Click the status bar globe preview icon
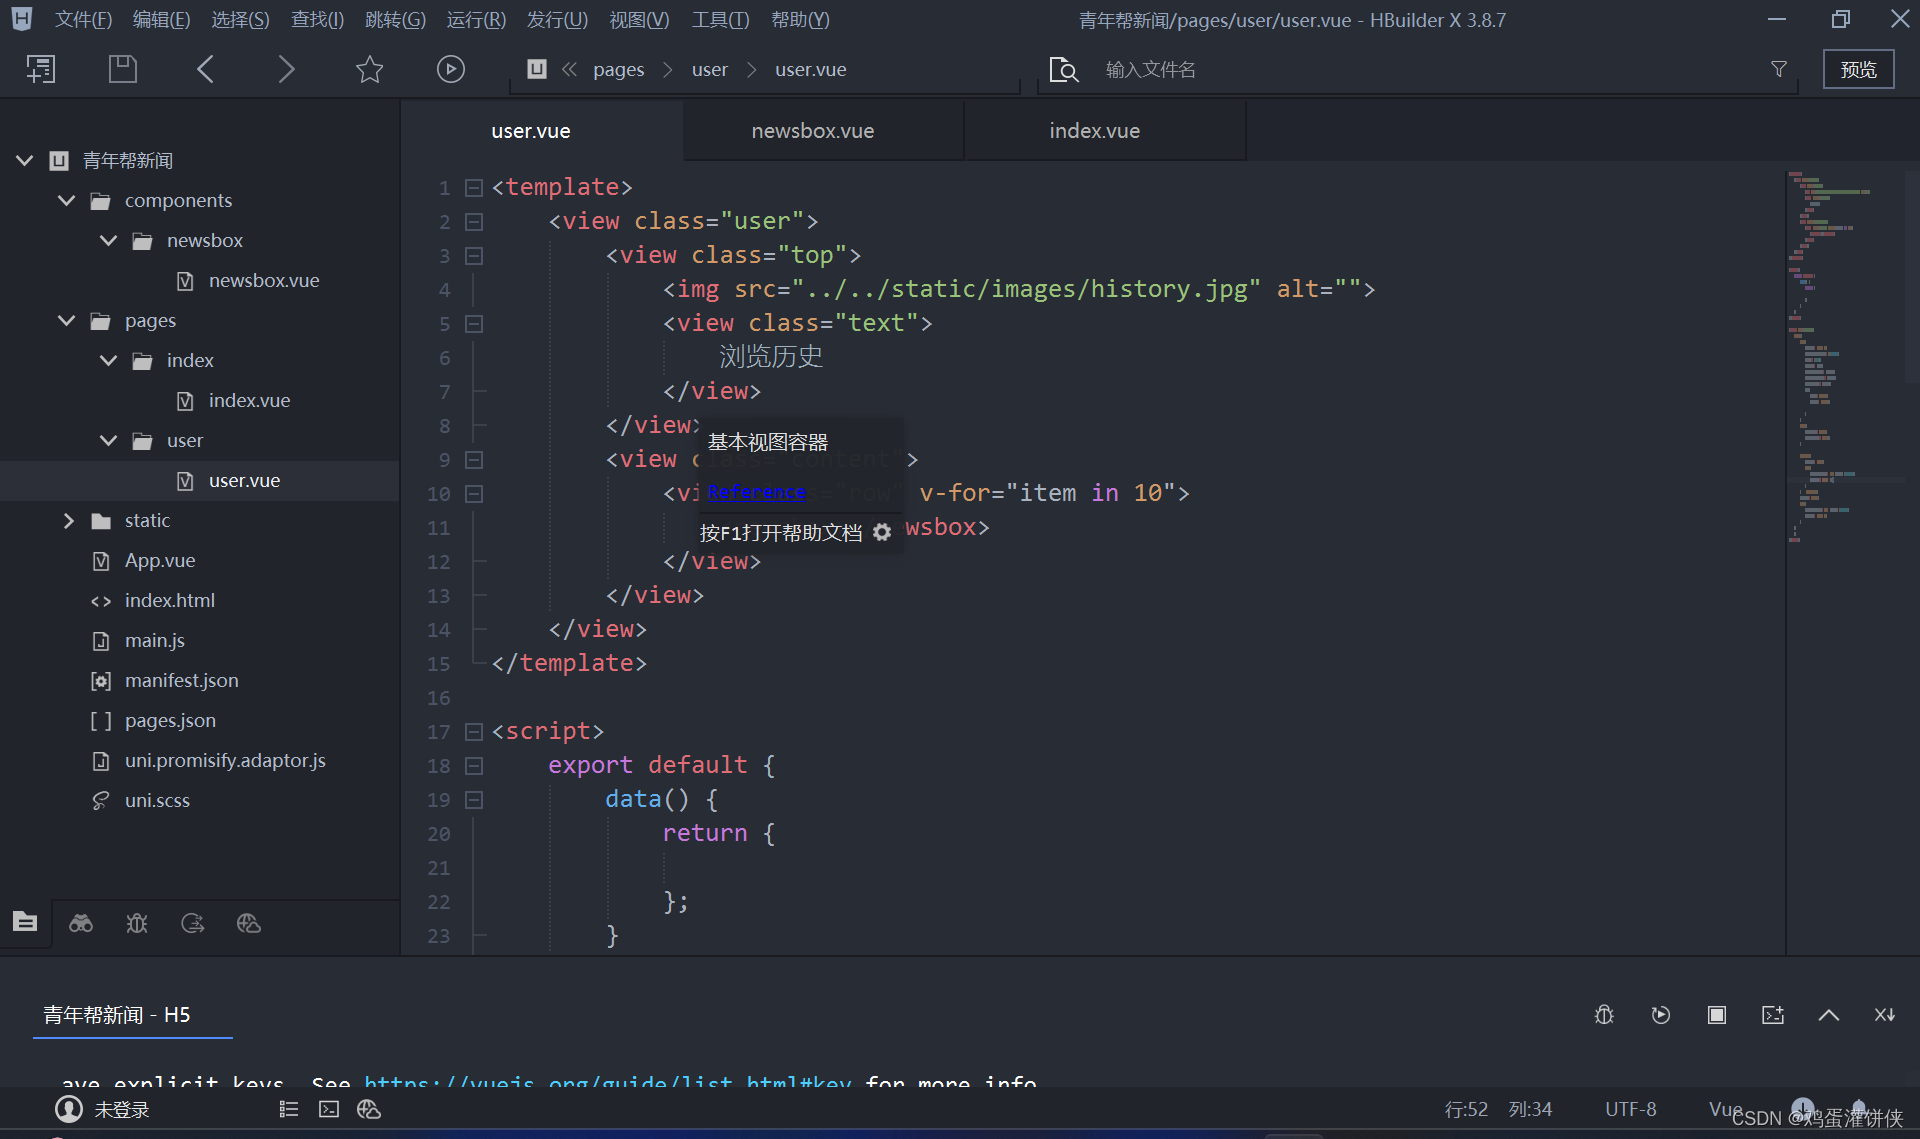This screenshot has height=1139, width=1920. tap(369, 1109)
